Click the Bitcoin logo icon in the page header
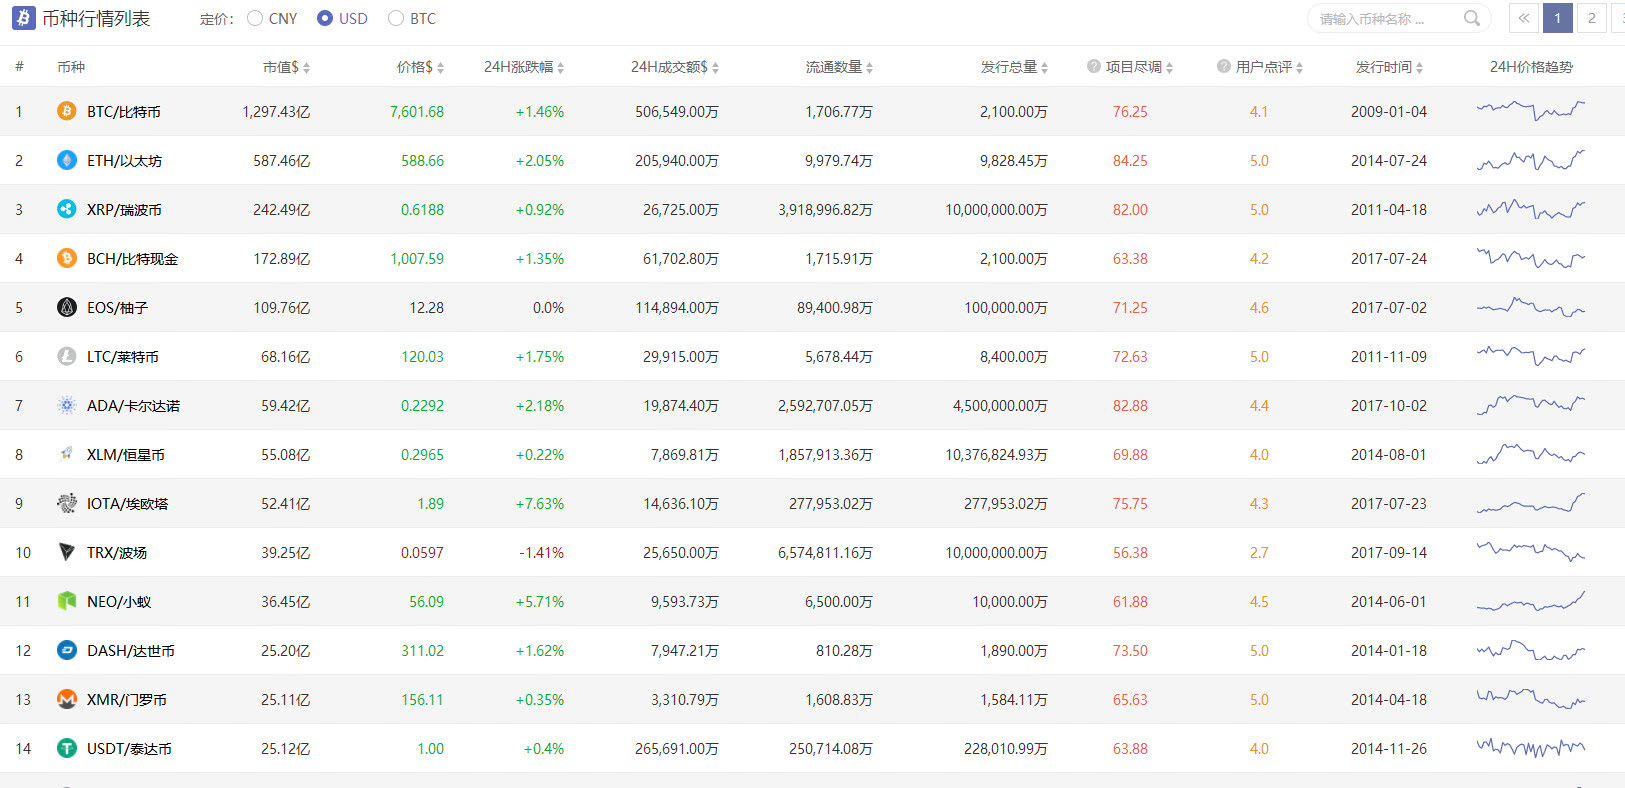The height and width of the screenshot is (788, 1625). 23,18
